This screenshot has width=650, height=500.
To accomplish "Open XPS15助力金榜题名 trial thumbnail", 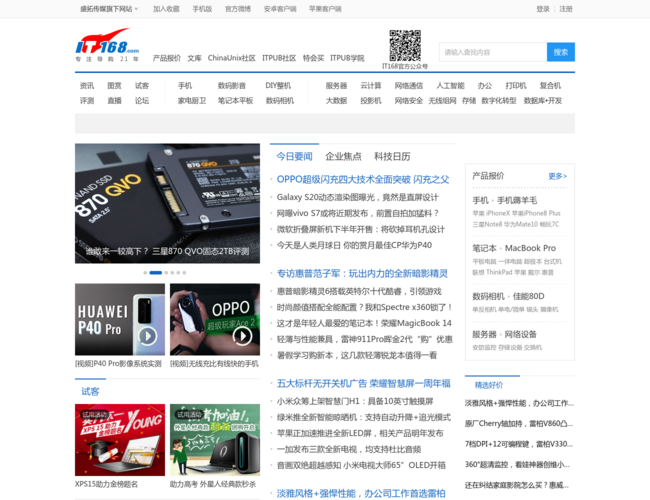I will point(120,440).
